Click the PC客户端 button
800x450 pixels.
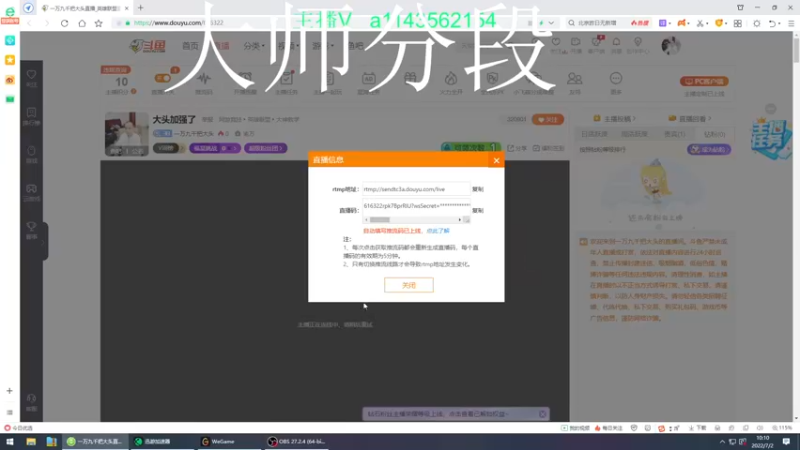pos(704,81)
